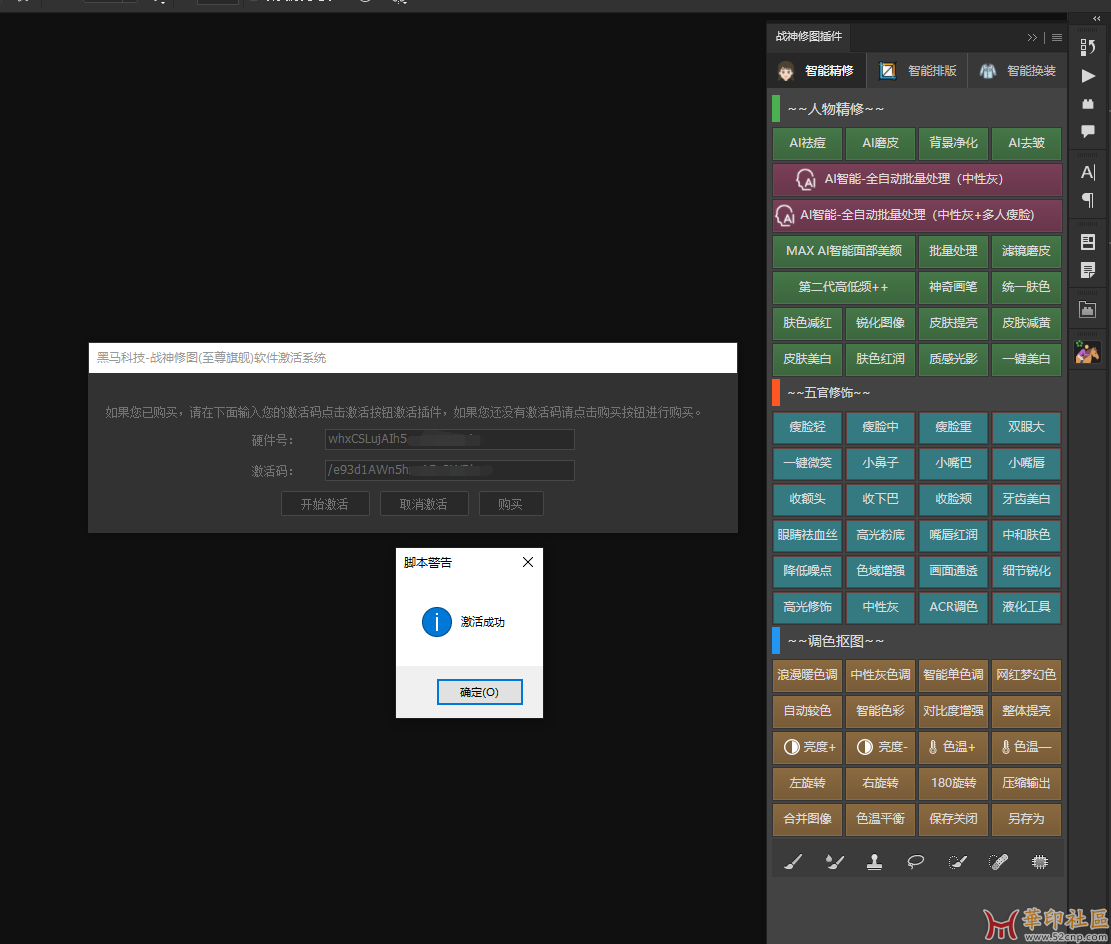Increase brightness with the 亮度+ button

(809, 747)
